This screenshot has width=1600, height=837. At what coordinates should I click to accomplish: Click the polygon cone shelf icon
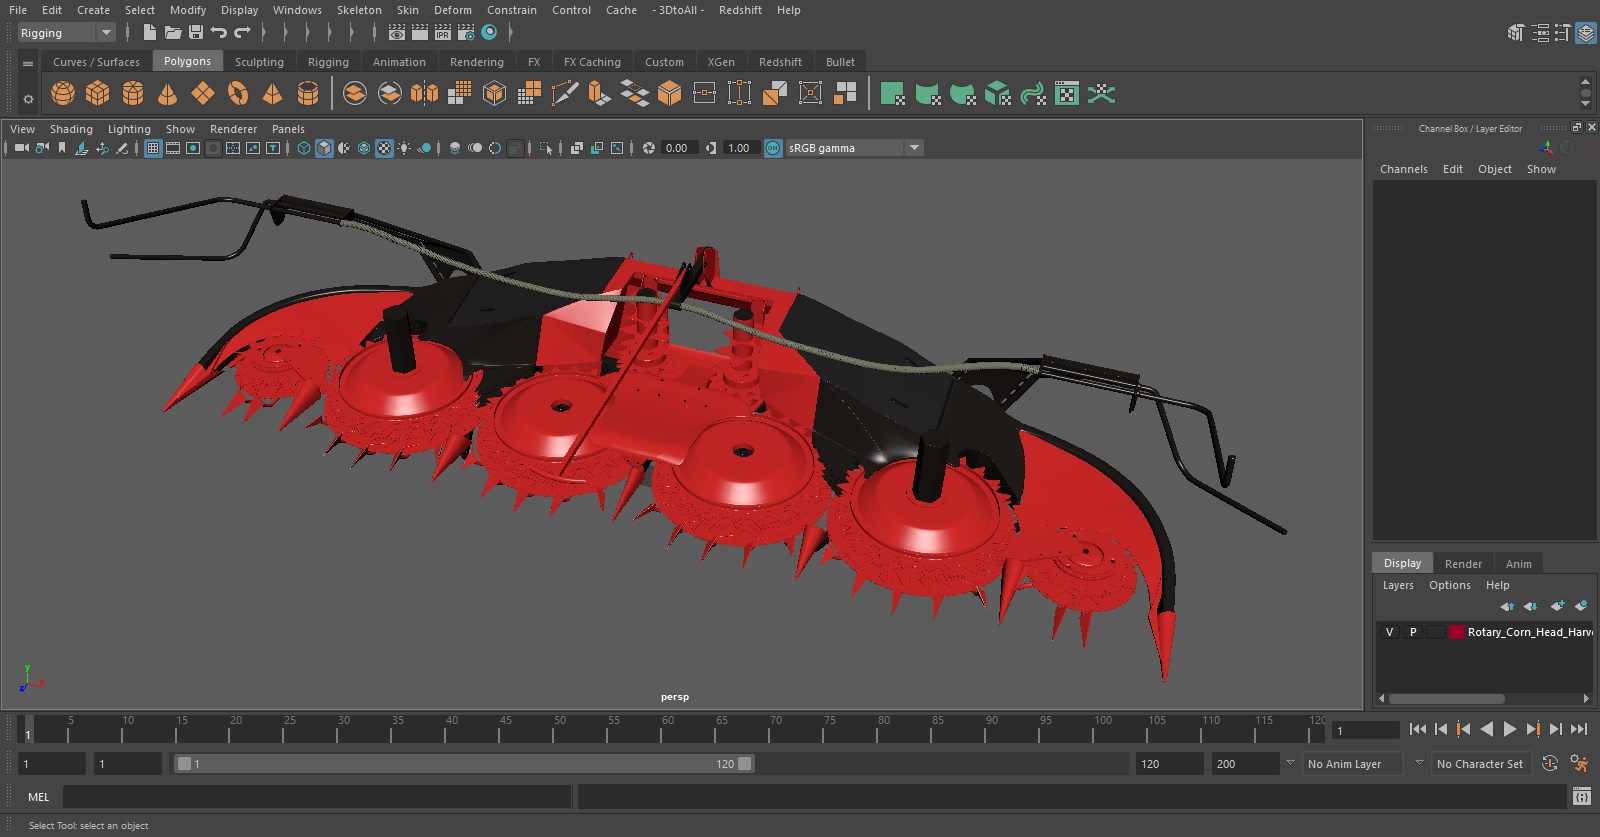click(x=168, y=94)
